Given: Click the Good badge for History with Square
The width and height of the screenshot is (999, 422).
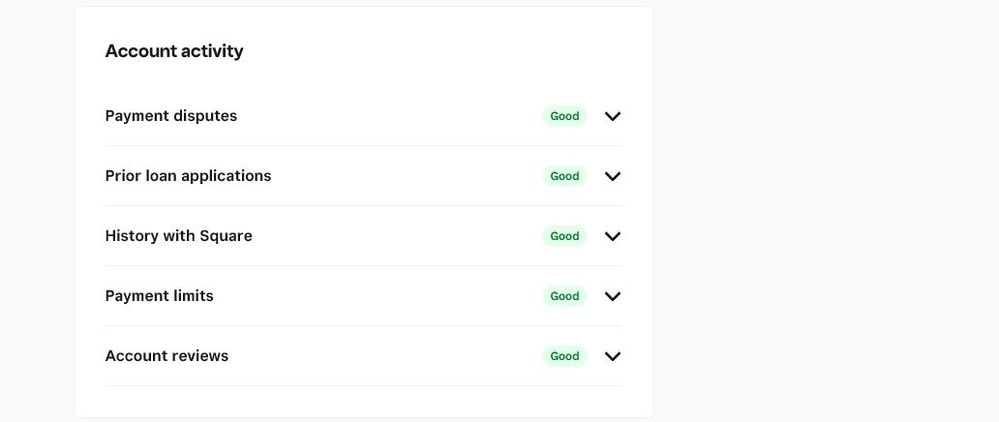Looking at the screenshot, I should click(564, 236).
